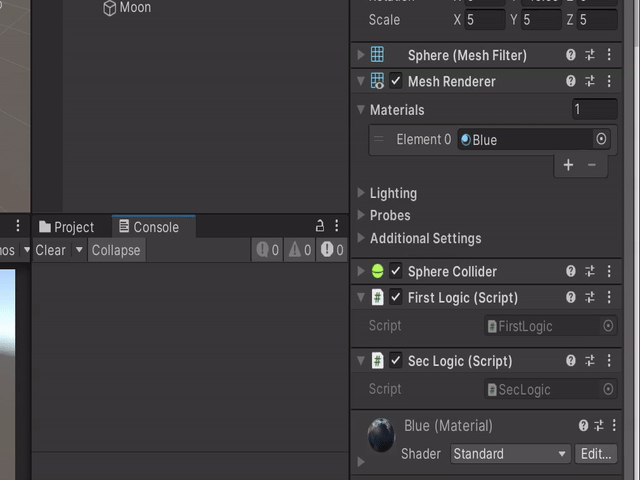Toggle Collapse in the console

coord(116,250)
